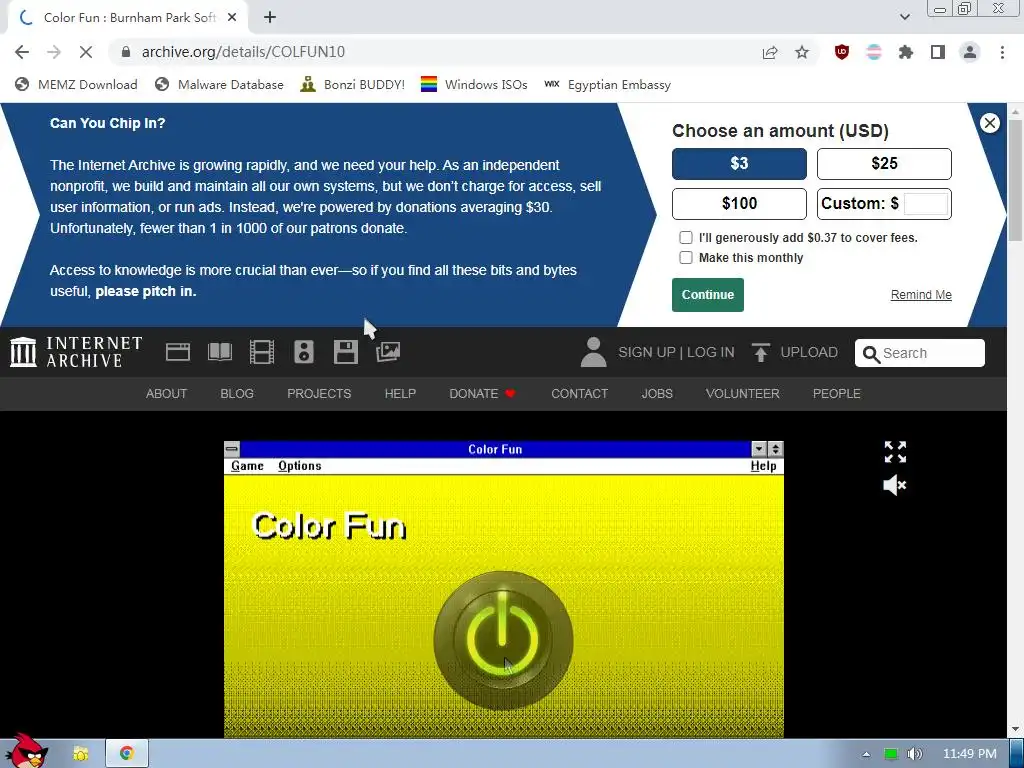Open Color Fun window control menu box

tap(232, 449)
